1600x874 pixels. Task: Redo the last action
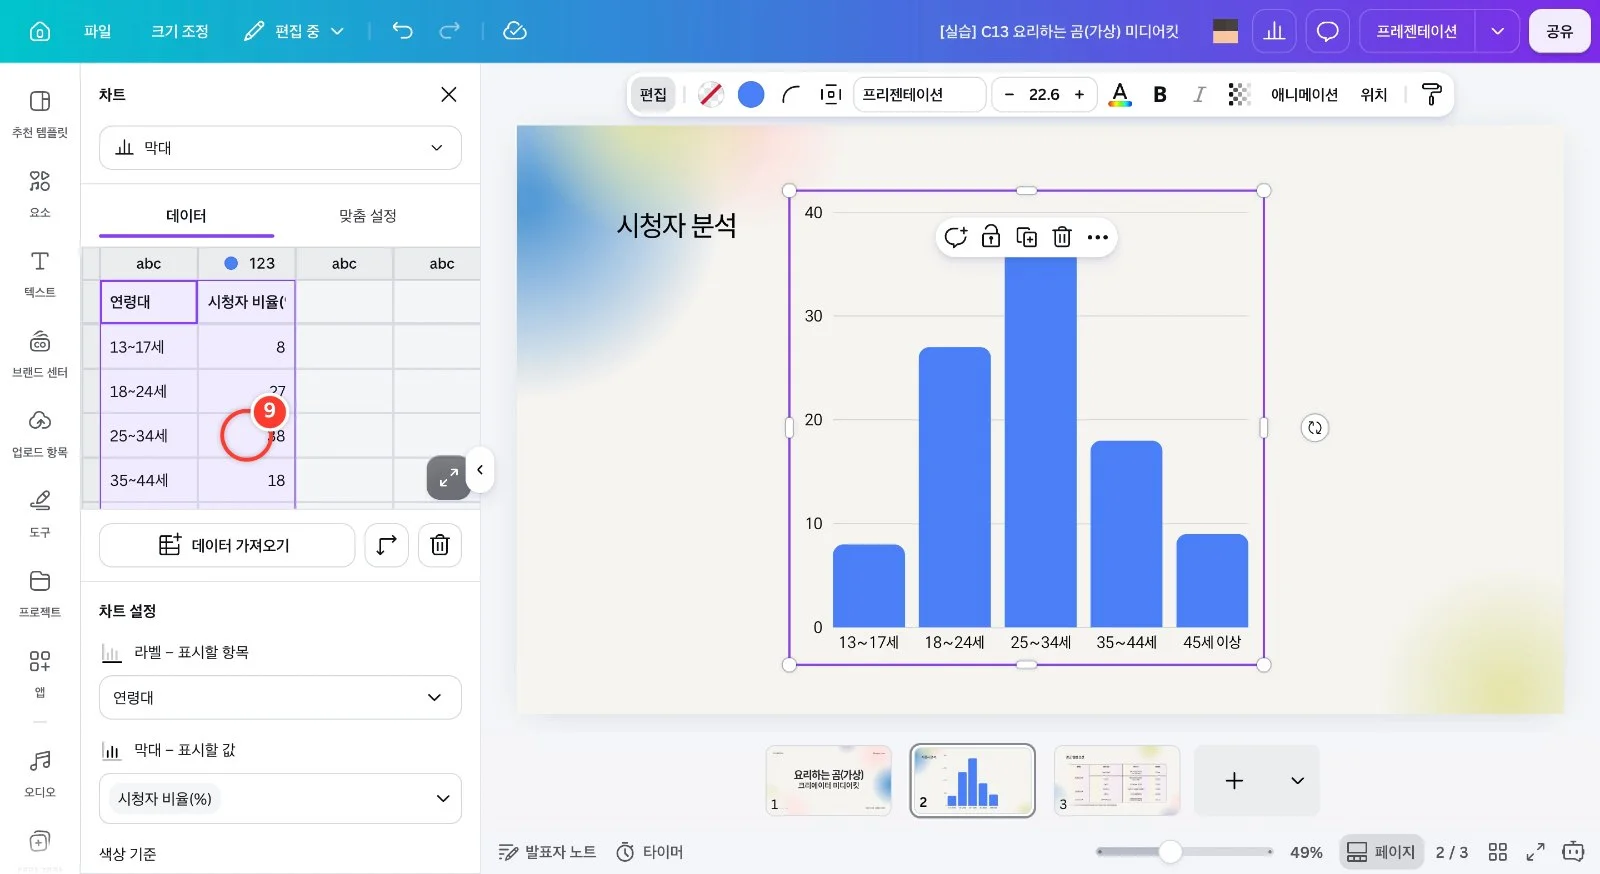click(x=450, y=31)
